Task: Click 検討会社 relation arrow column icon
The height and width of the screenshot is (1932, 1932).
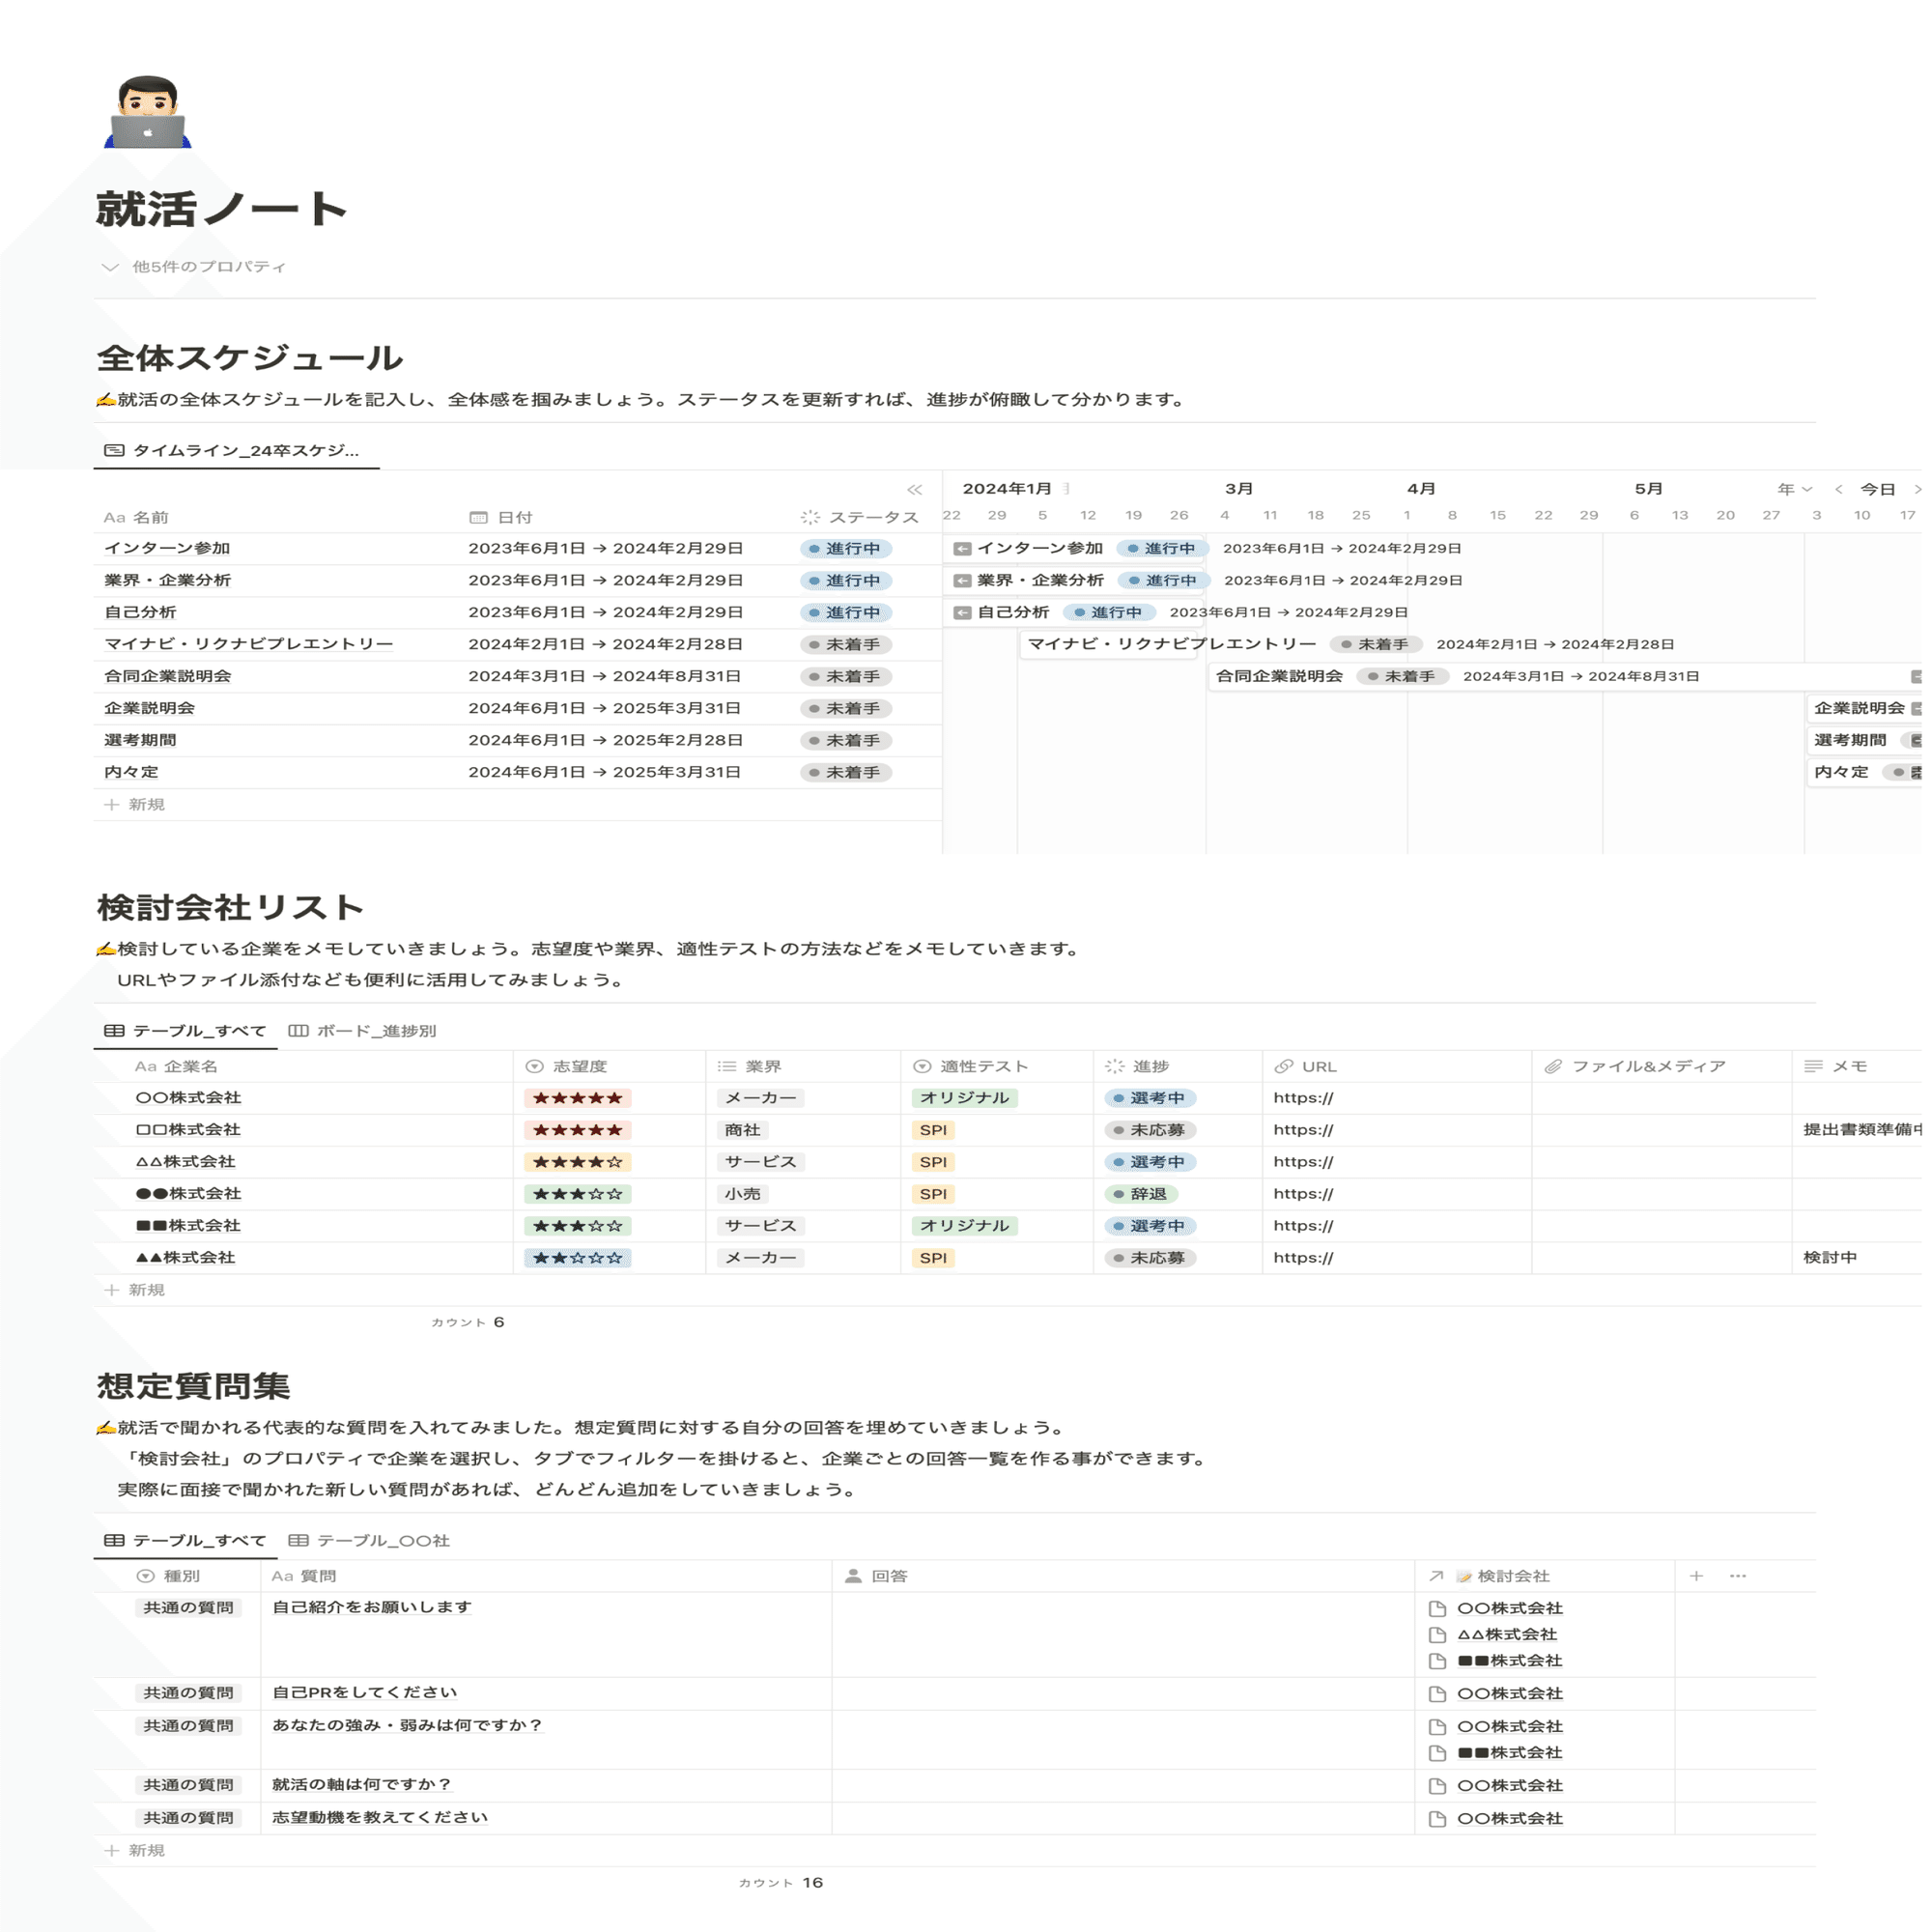Action: click(1436, 1577)
